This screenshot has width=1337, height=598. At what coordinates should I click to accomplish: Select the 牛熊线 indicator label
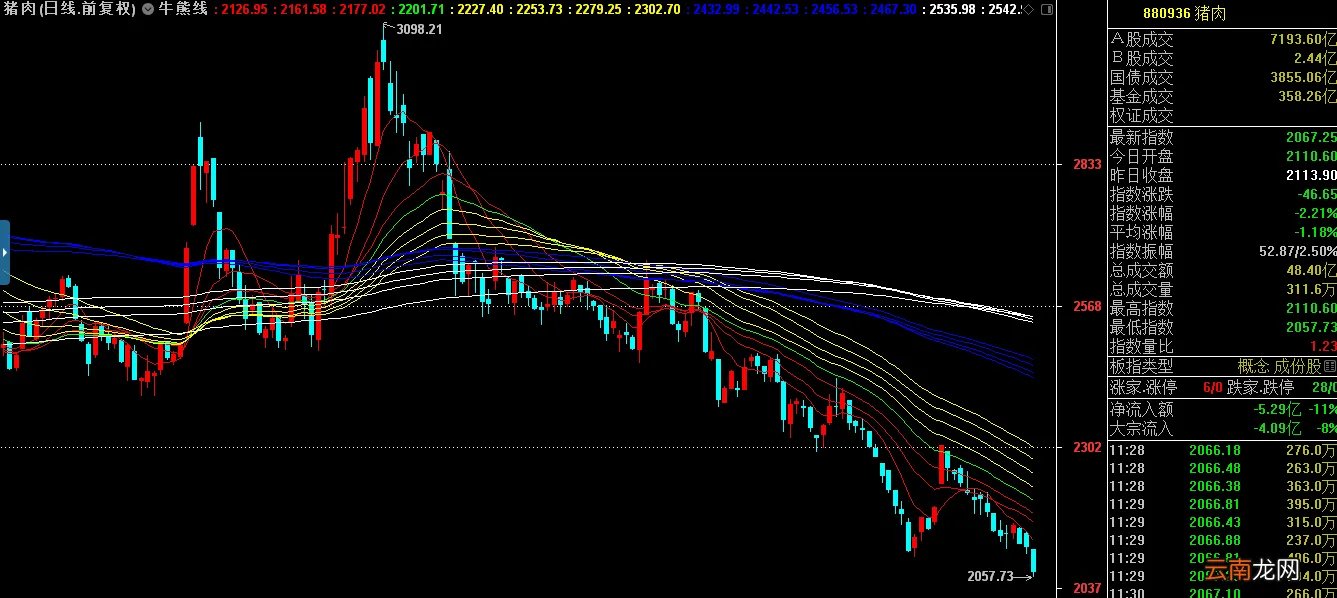pyautogui.click(x=184, y=9)
